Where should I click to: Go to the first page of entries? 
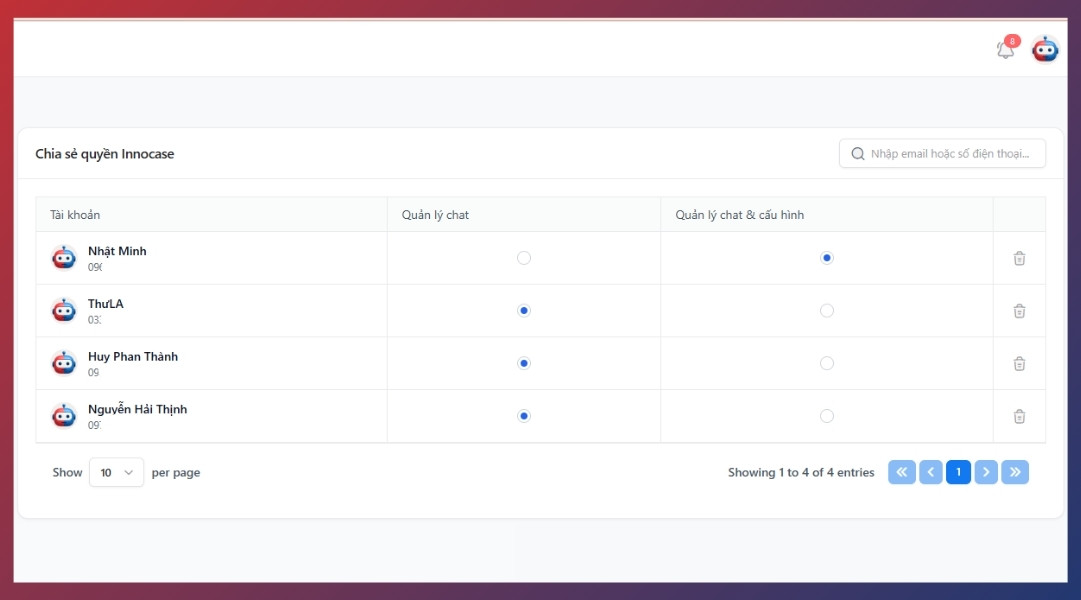click(x=901, y=472)
